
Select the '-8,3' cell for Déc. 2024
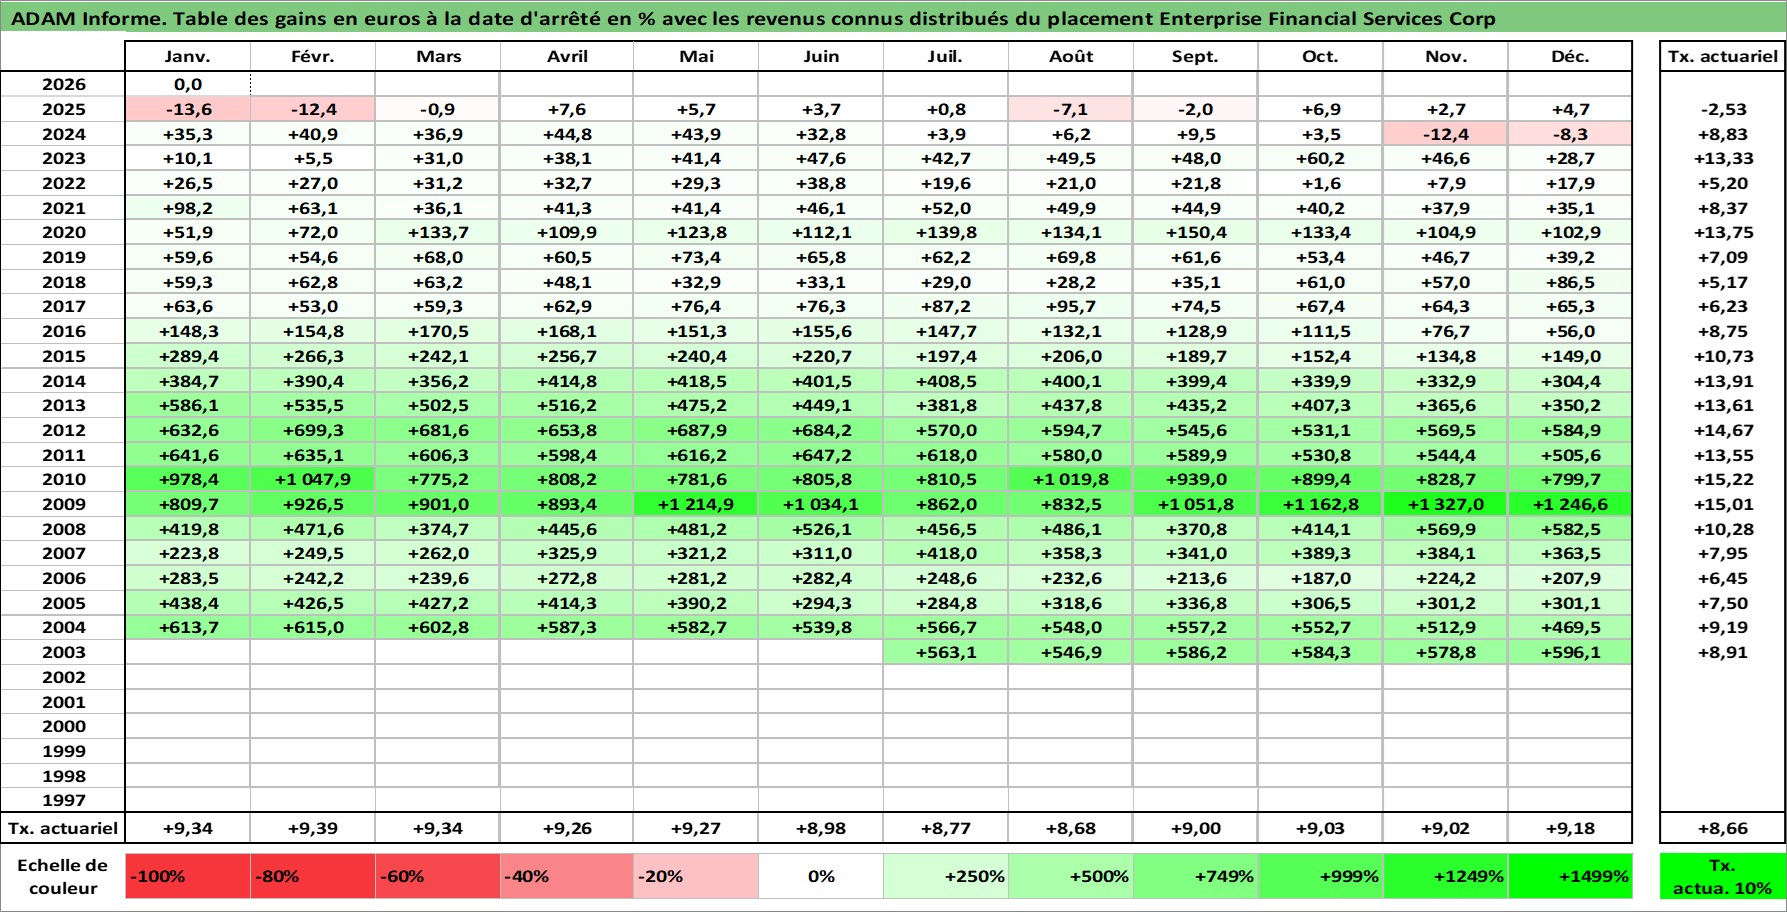[x=1570, y=134]
